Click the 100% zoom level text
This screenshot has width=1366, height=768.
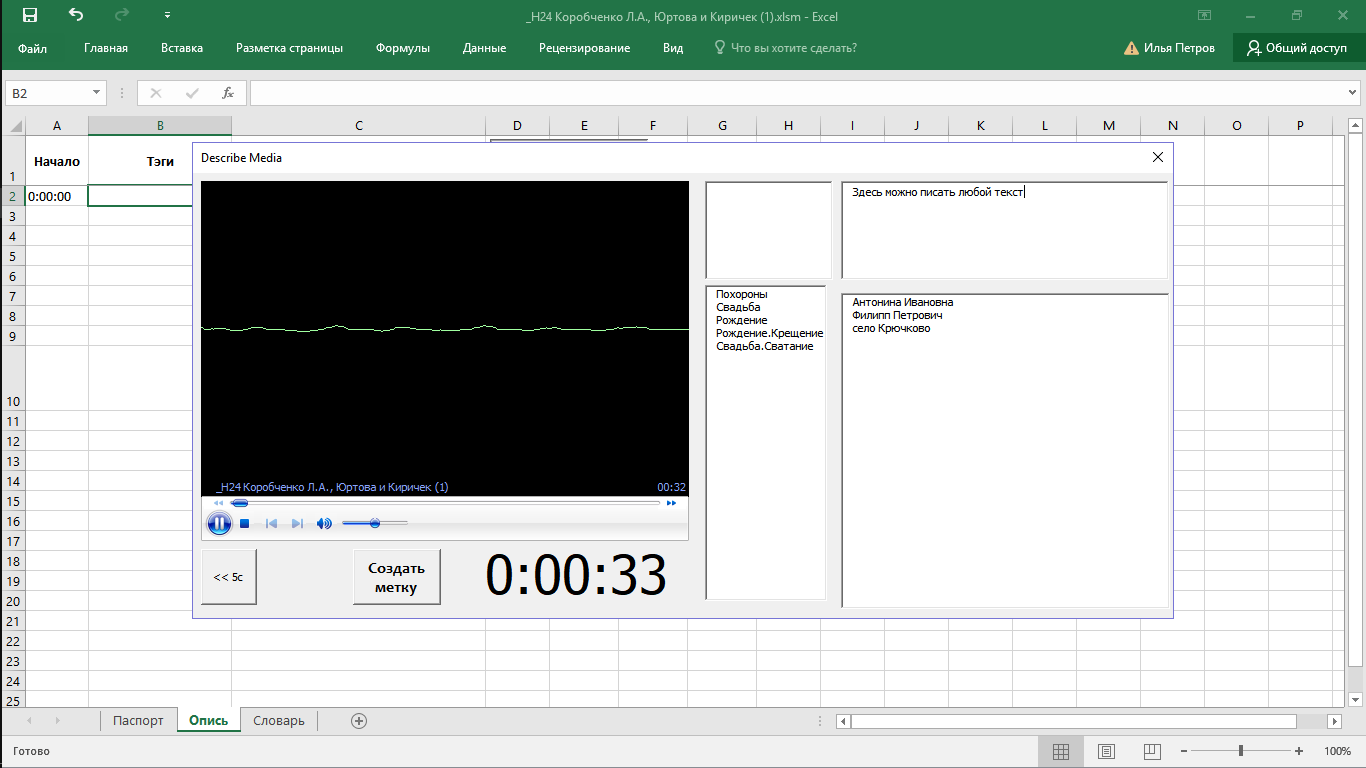pos(1337,751)
